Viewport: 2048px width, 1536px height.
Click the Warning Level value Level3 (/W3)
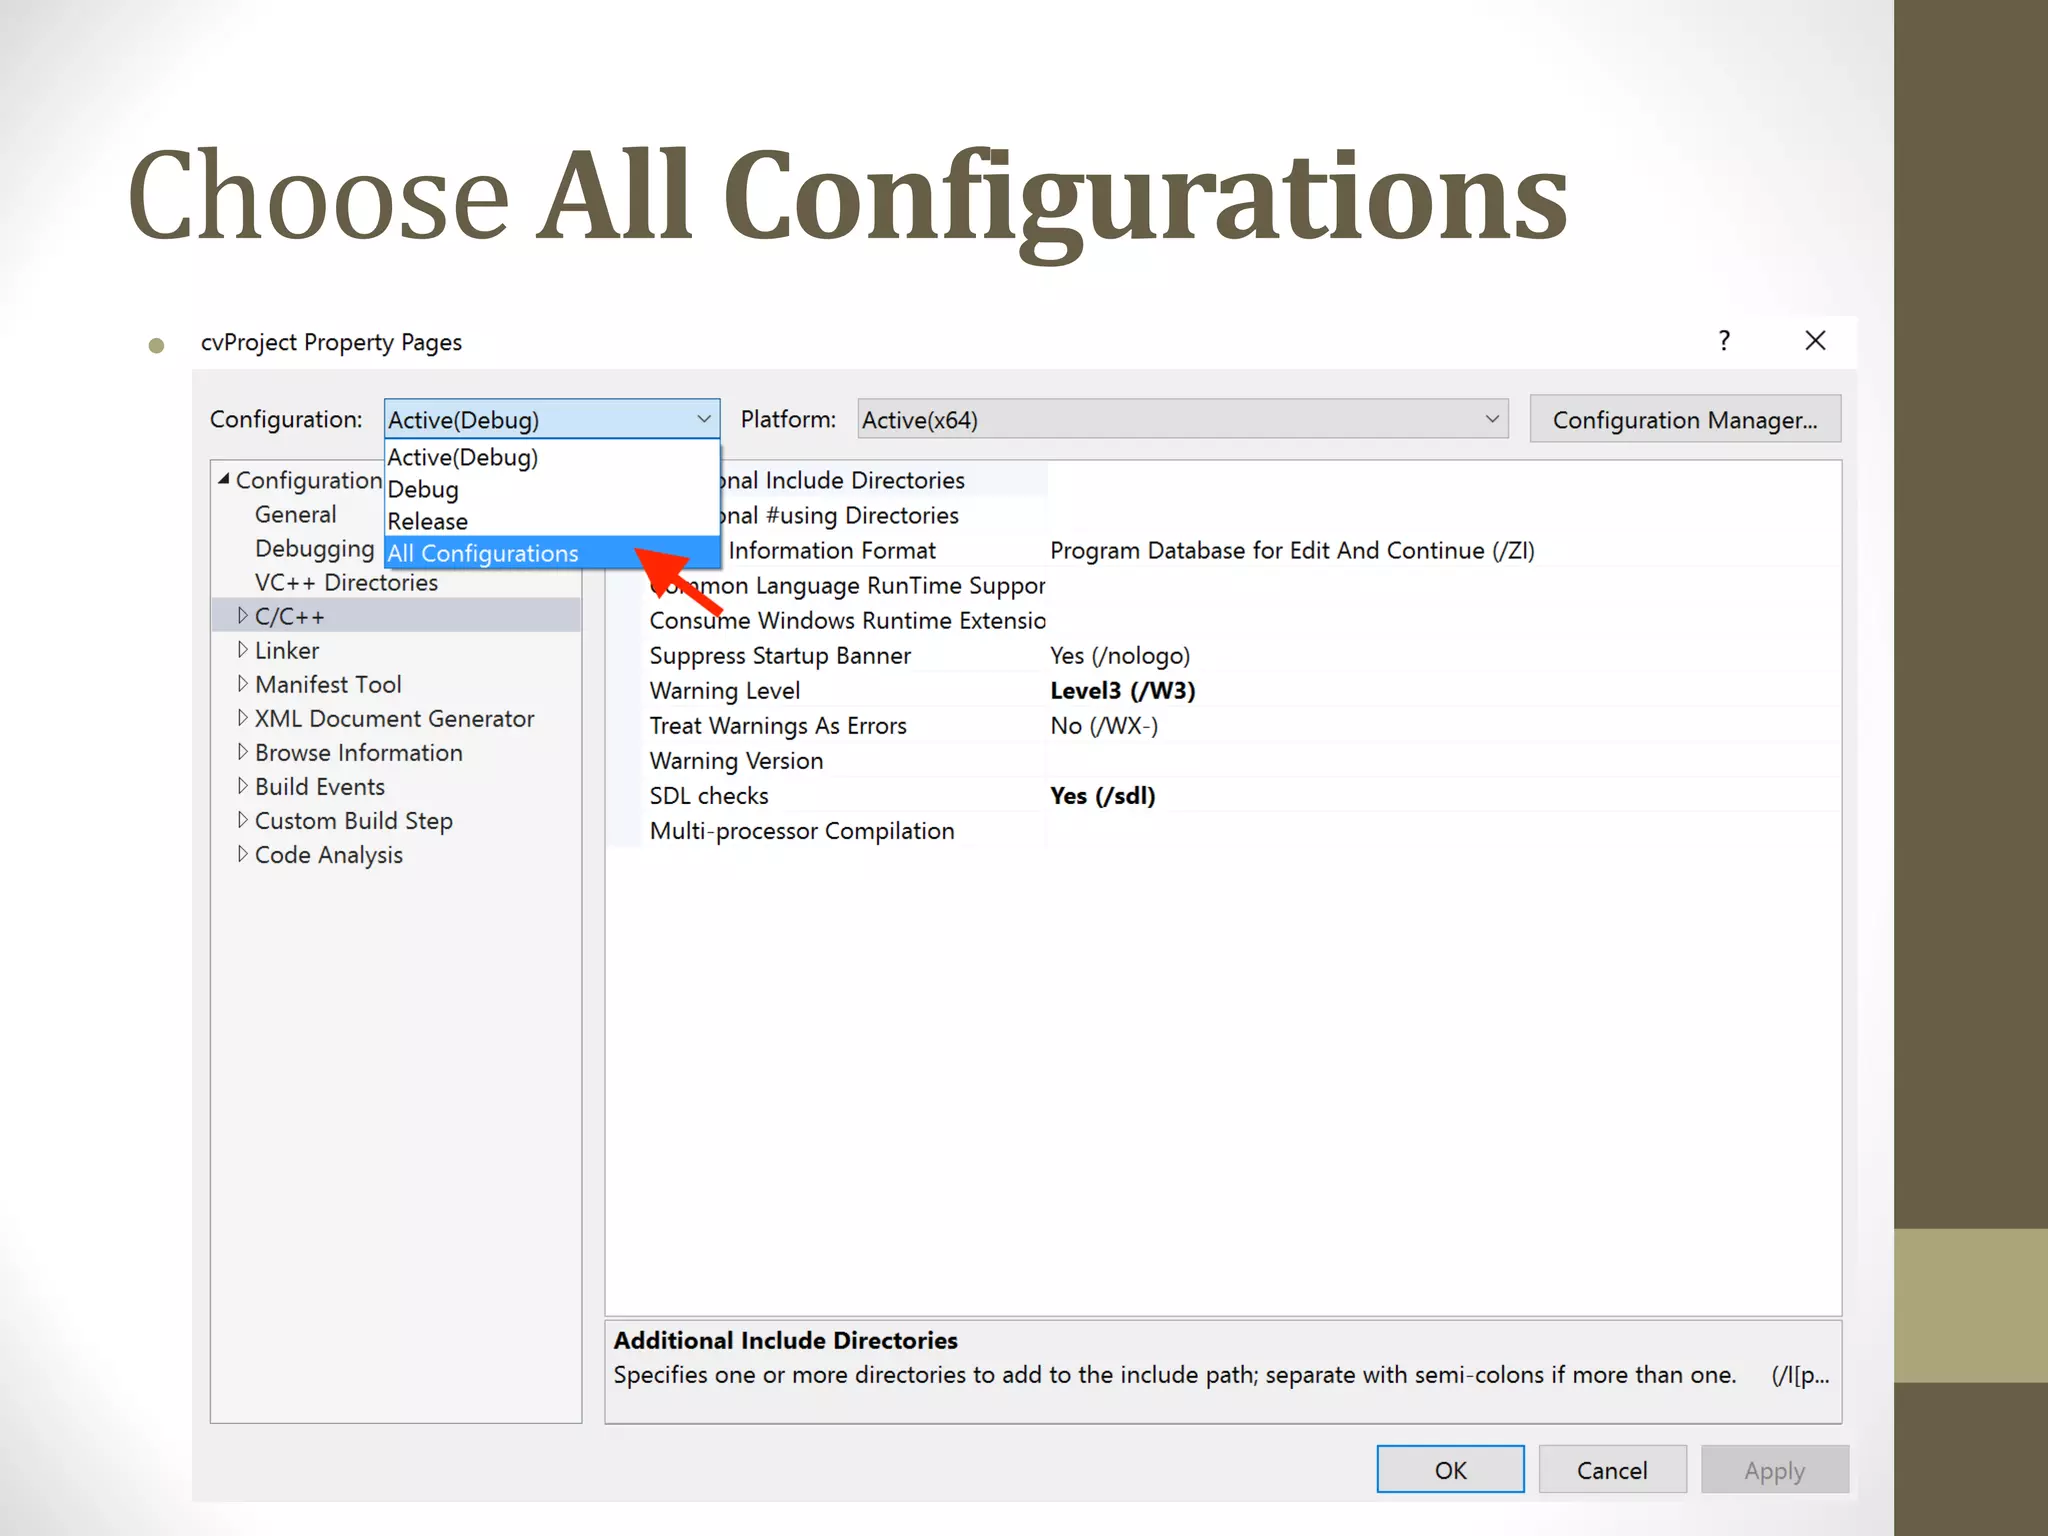point(1122,690)
